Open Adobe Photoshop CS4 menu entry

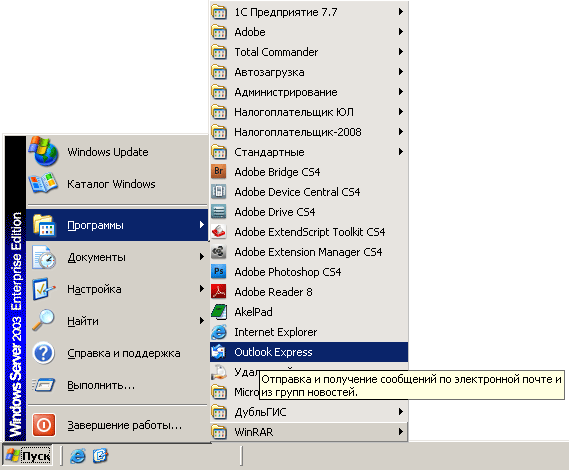pos(309,271)
